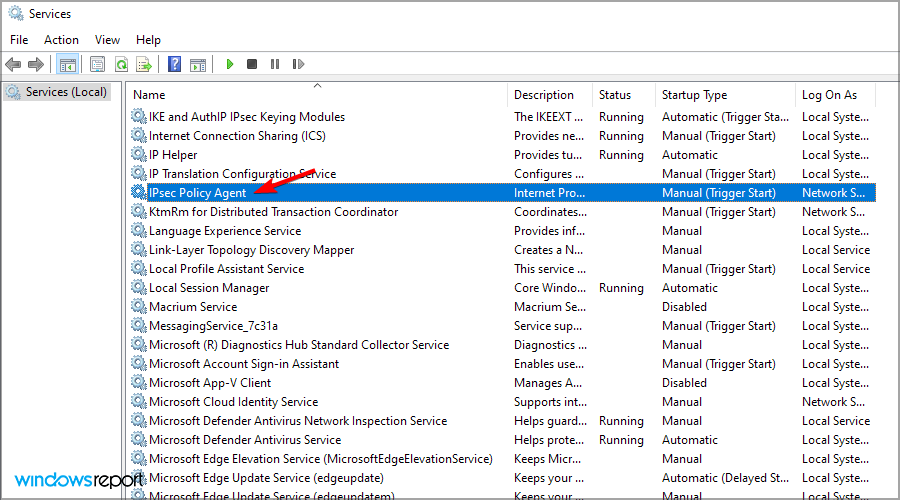Select Local Session Manager service name
The height and width of the screenshot is (500, 900).
click(x=209, y=288)
